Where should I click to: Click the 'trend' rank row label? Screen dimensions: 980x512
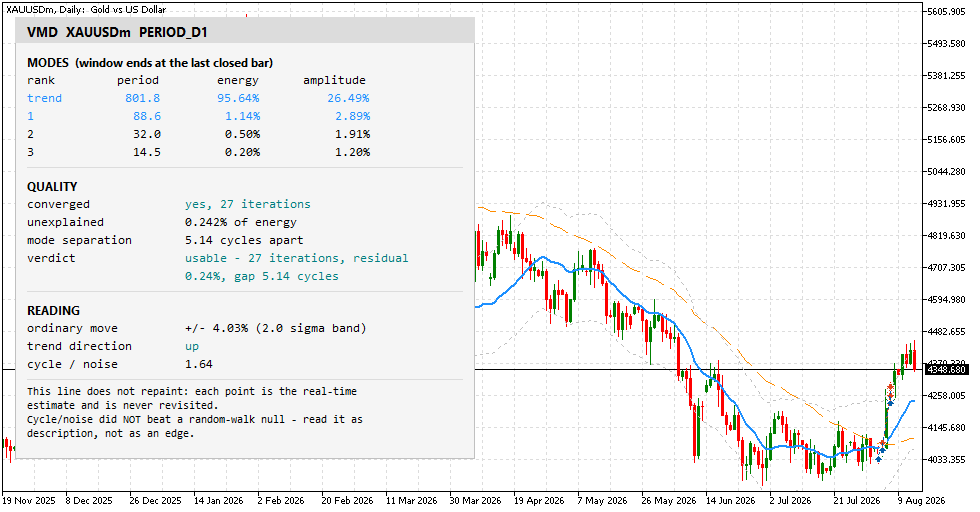tap(44, 98)
